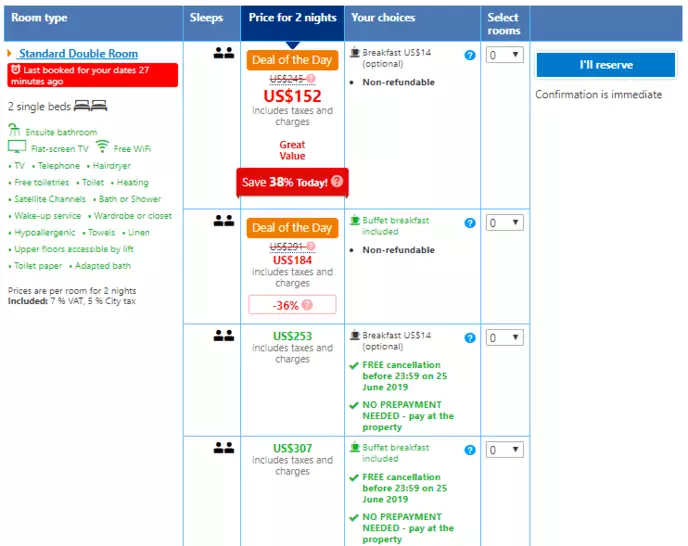The width and height of the screenshot is (688, 546).
Task: Click the Confirmation is immediate text
Action: tap(598, 94)
